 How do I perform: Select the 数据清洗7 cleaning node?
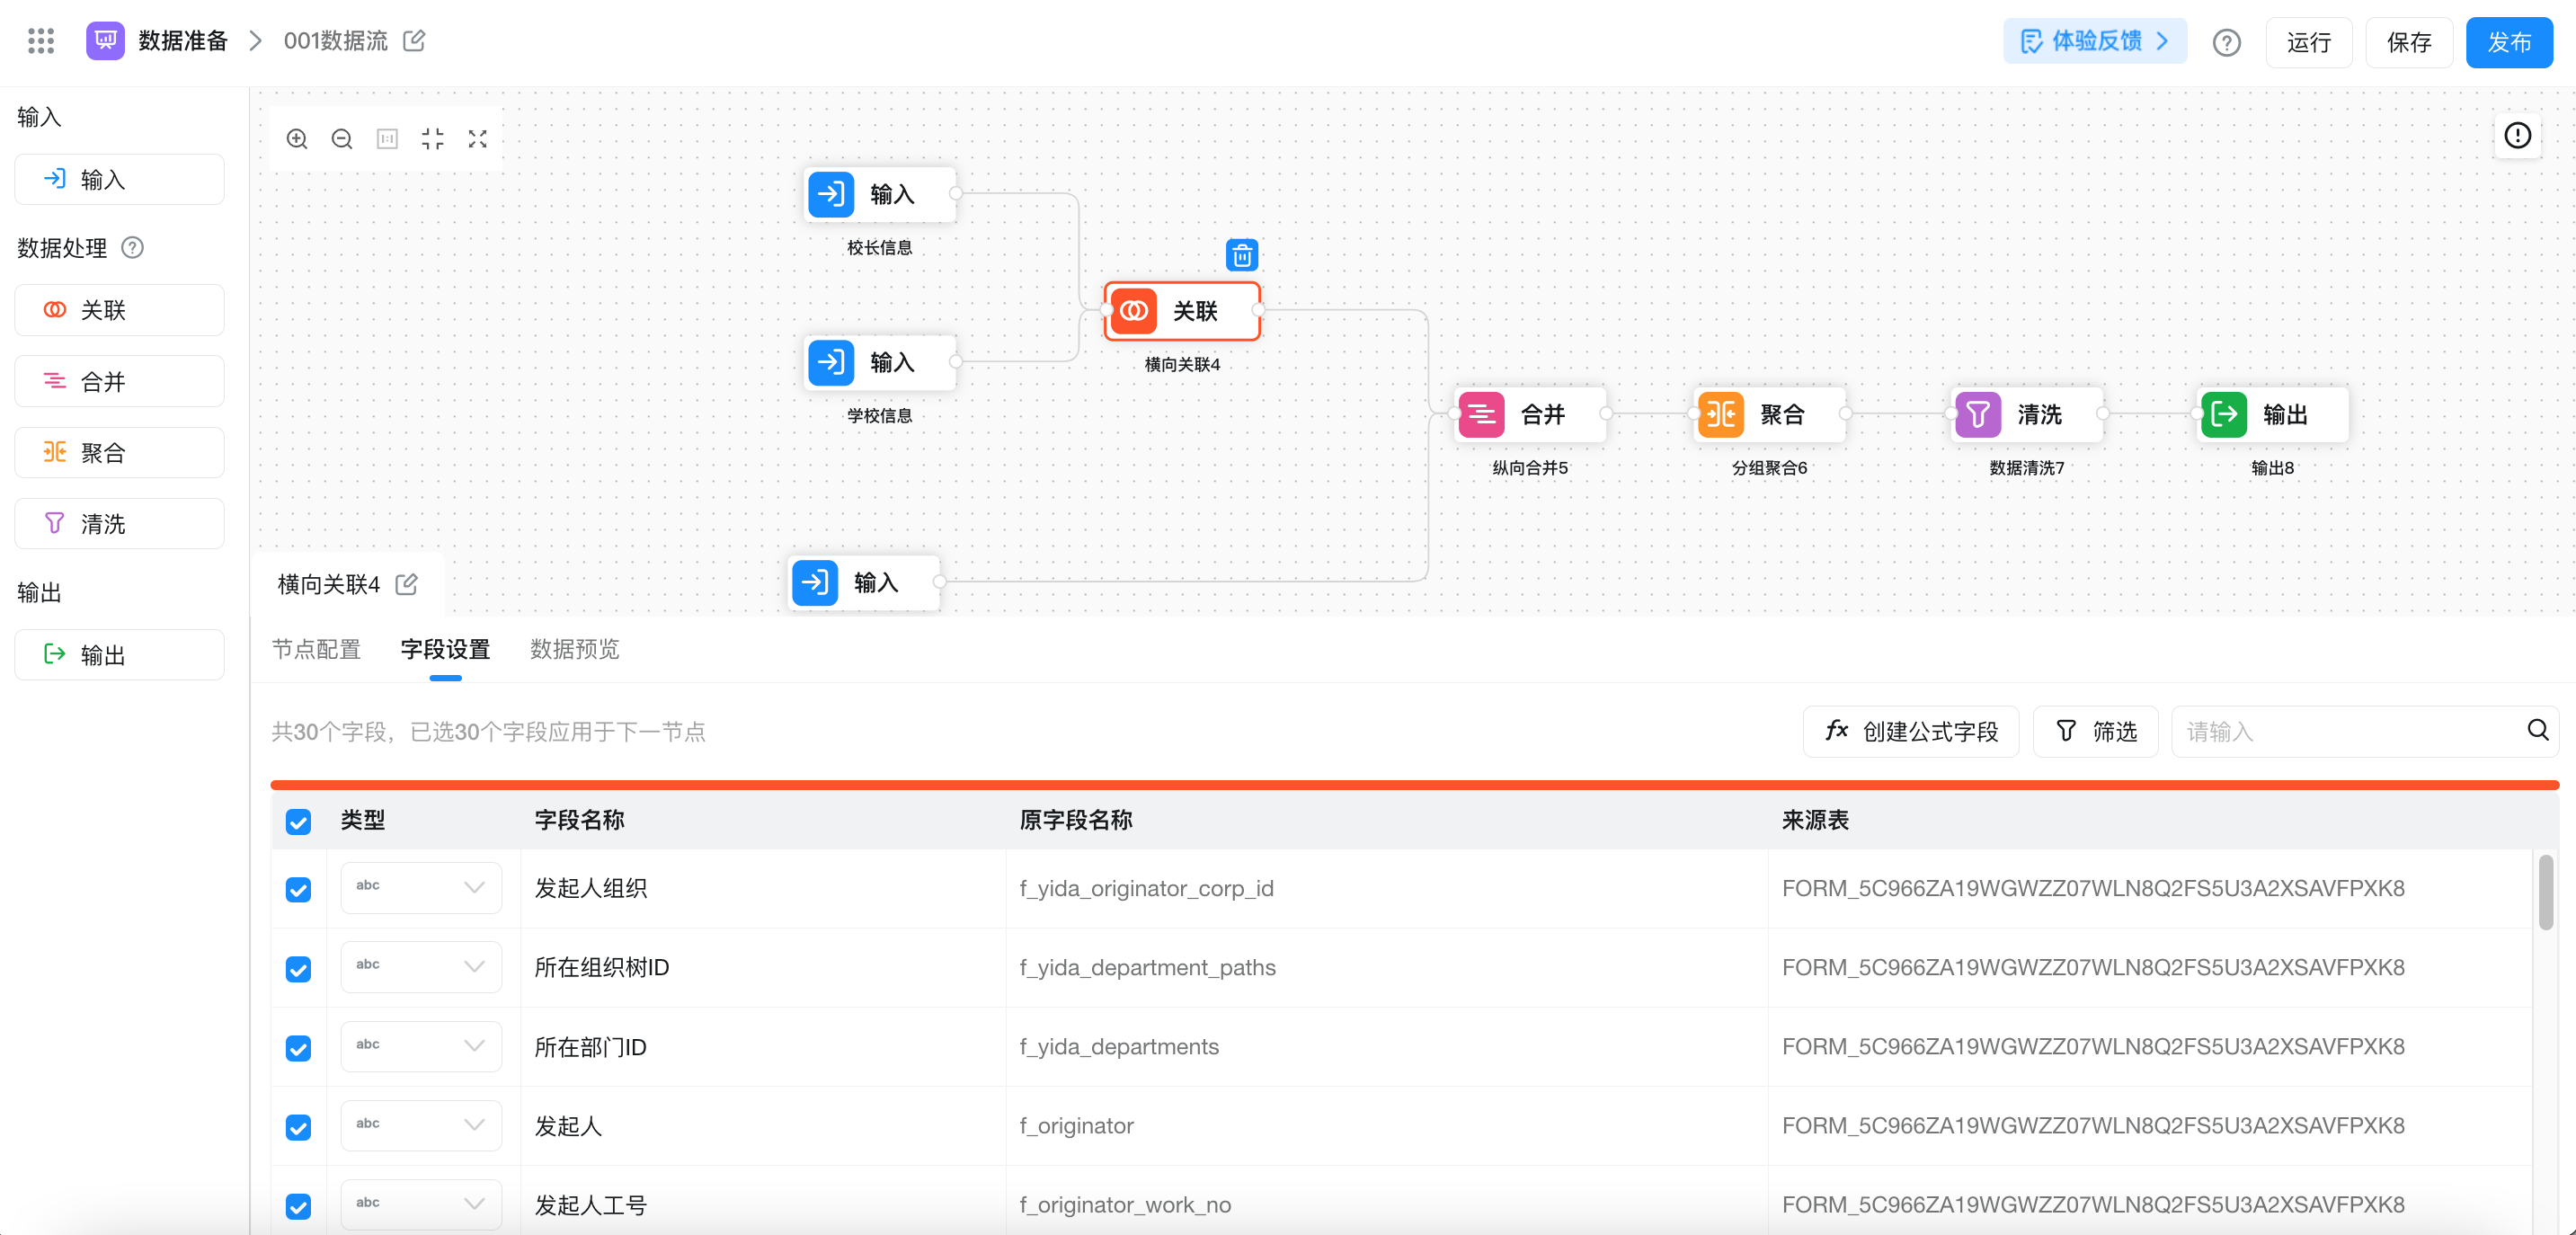tap(2027, 414)
